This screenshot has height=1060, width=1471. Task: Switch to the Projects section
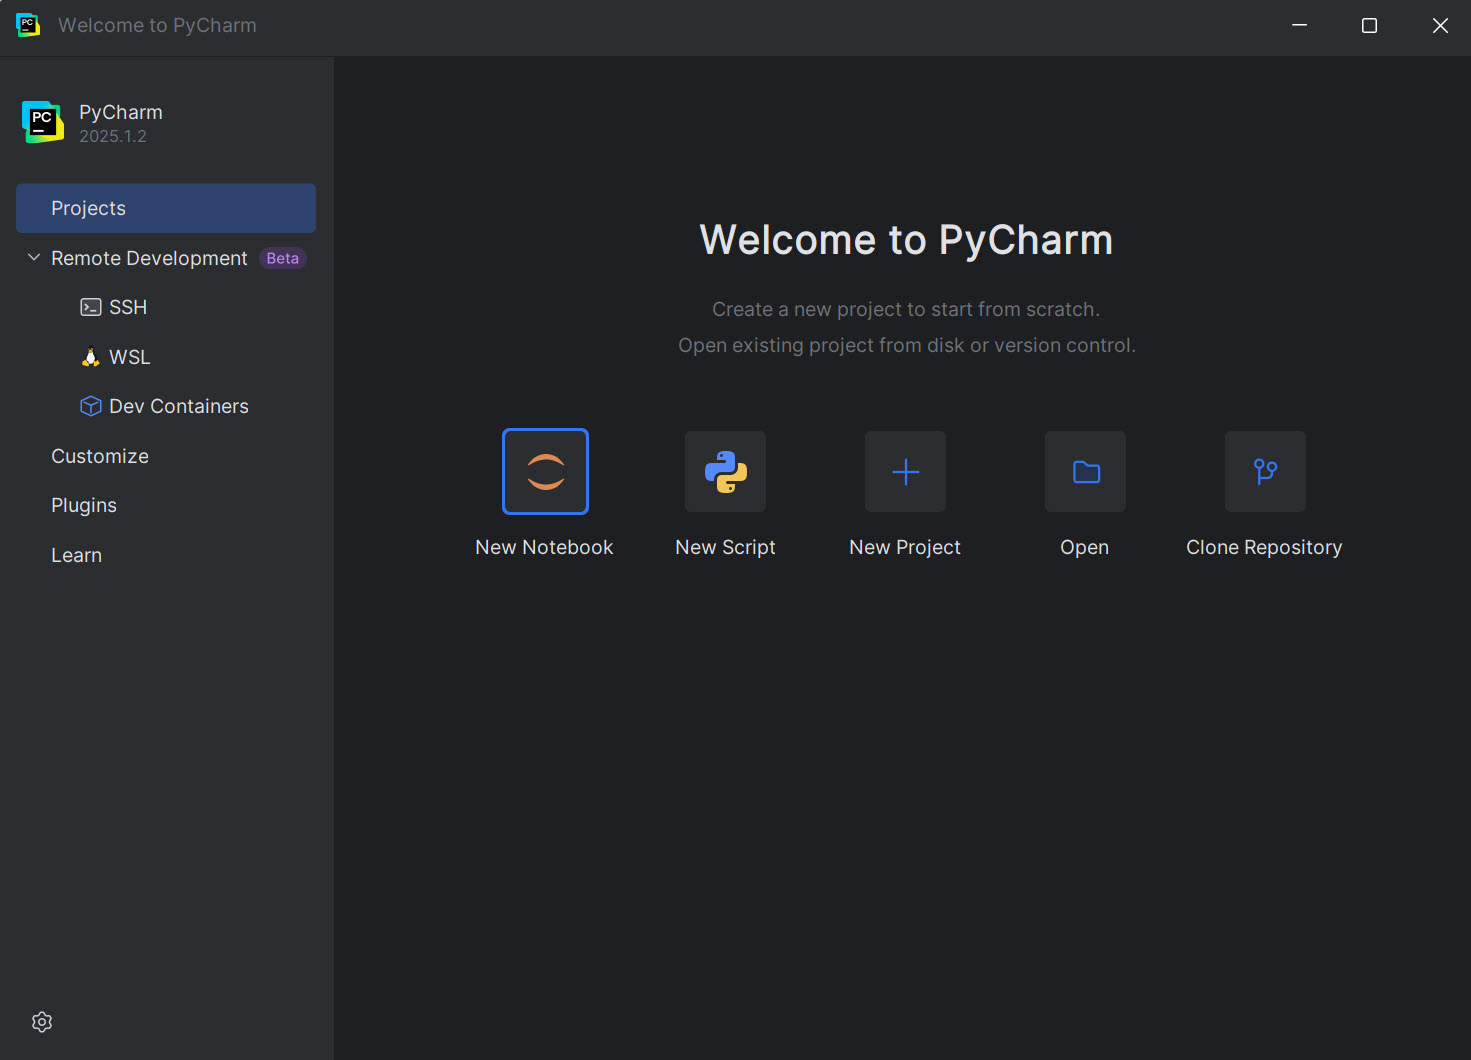click(x=88, y=208)
